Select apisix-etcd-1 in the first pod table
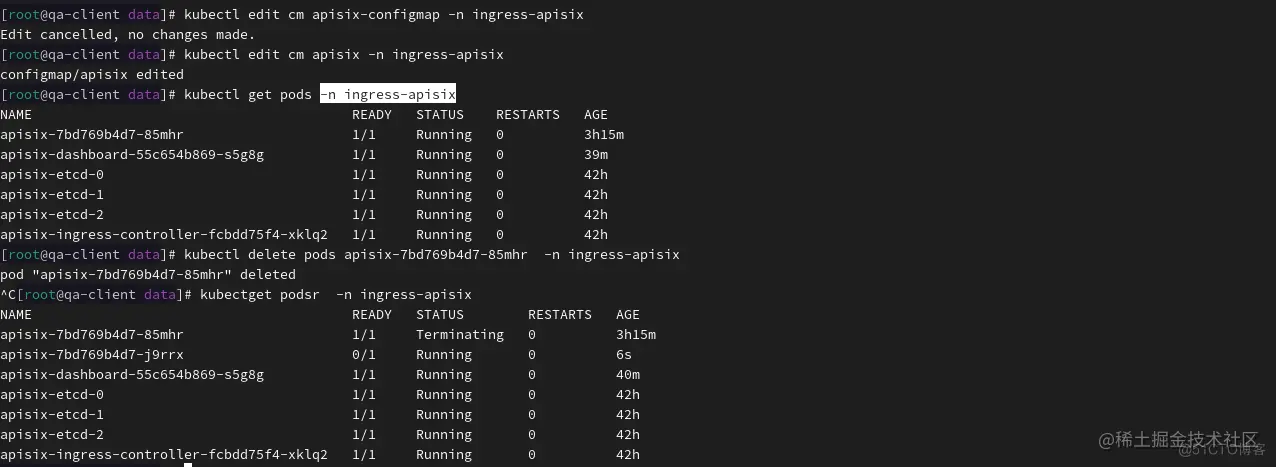Image resolution: width=1276 pixels, height=467 pixels. (x=52, y=195)
